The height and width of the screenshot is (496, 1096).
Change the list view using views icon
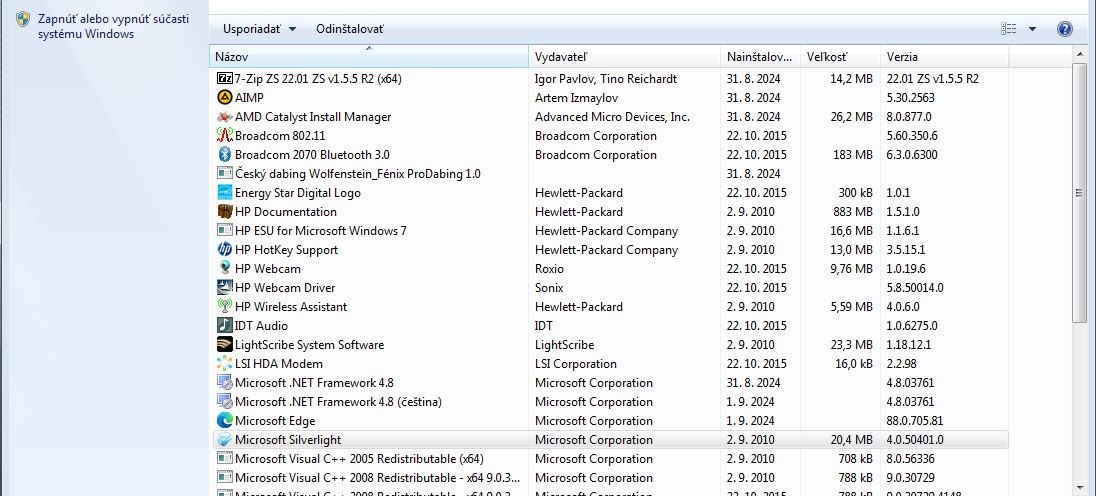click(1009, 29)
